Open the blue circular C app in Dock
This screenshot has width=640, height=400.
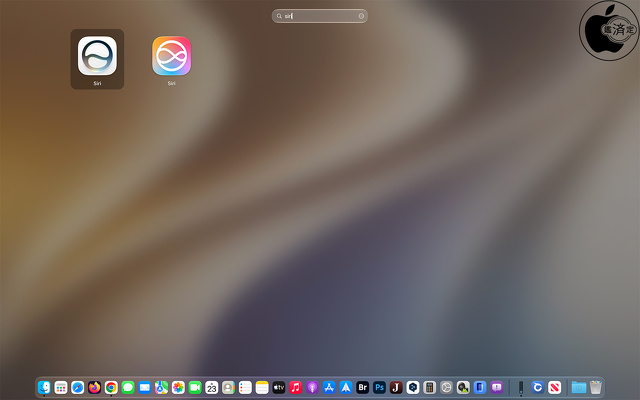[x=538, y=387]
